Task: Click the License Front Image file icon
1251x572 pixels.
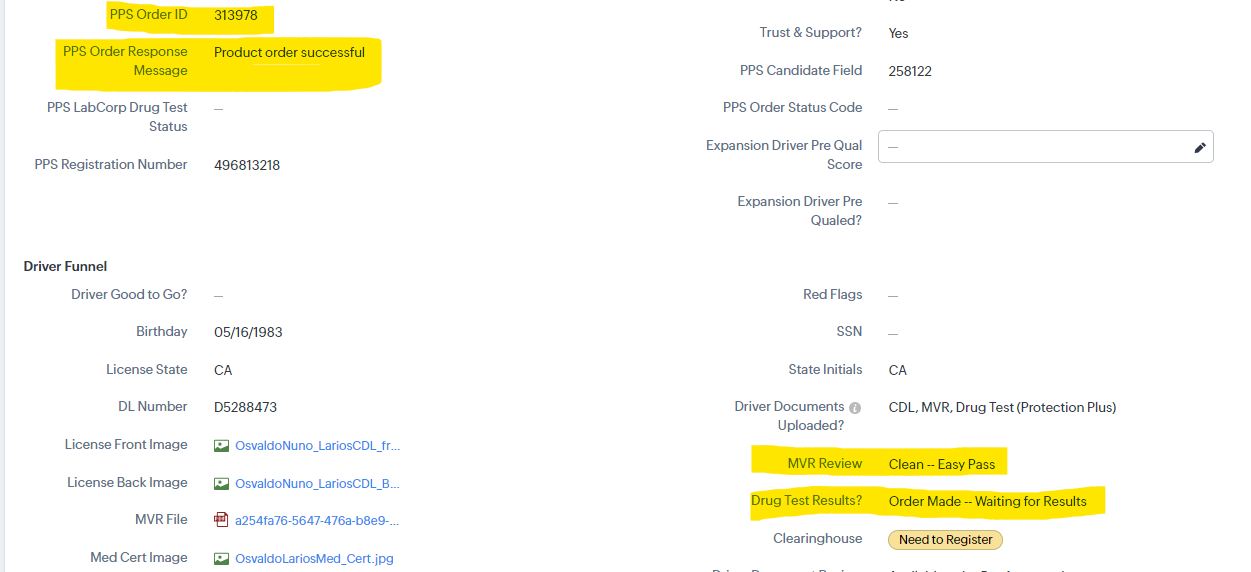Action: click(222, 446)
